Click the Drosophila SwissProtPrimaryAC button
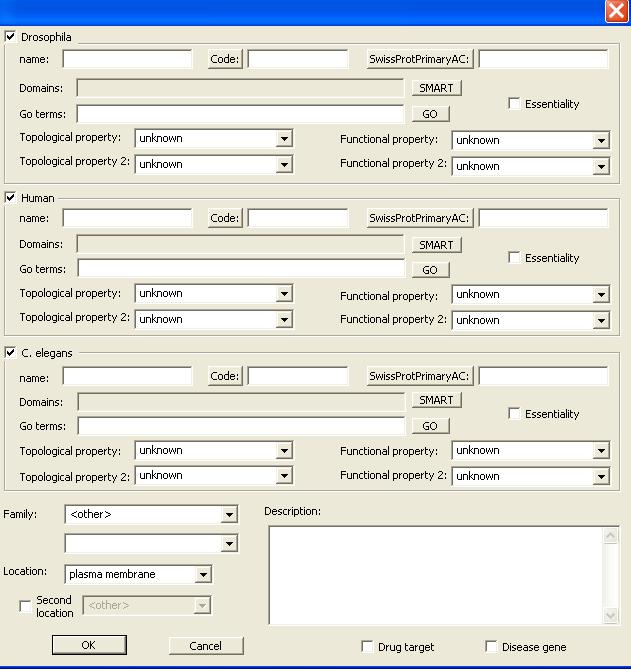The image size is (631, 670). [420, 59]
